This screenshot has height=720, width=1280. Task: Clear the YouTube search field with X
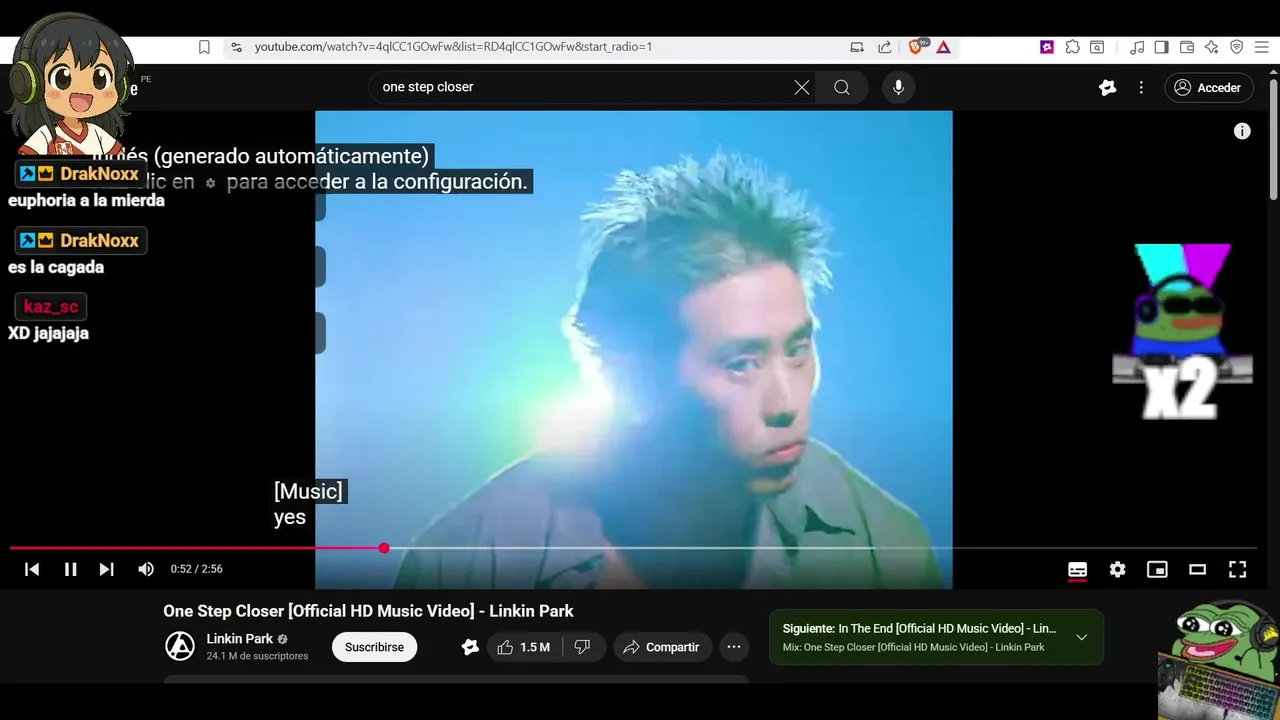tap(802, 87)
